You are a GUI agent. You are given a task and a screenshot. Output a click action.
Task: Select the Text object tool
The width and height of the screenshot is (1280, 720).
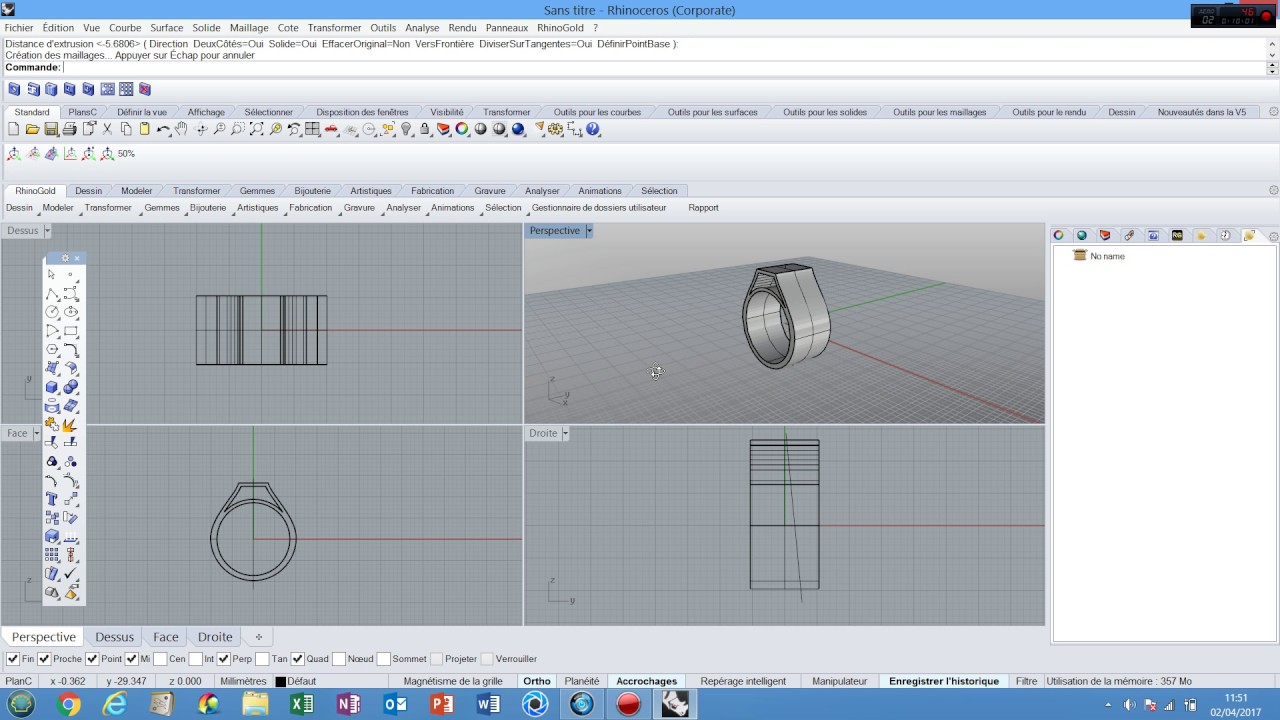52,499
